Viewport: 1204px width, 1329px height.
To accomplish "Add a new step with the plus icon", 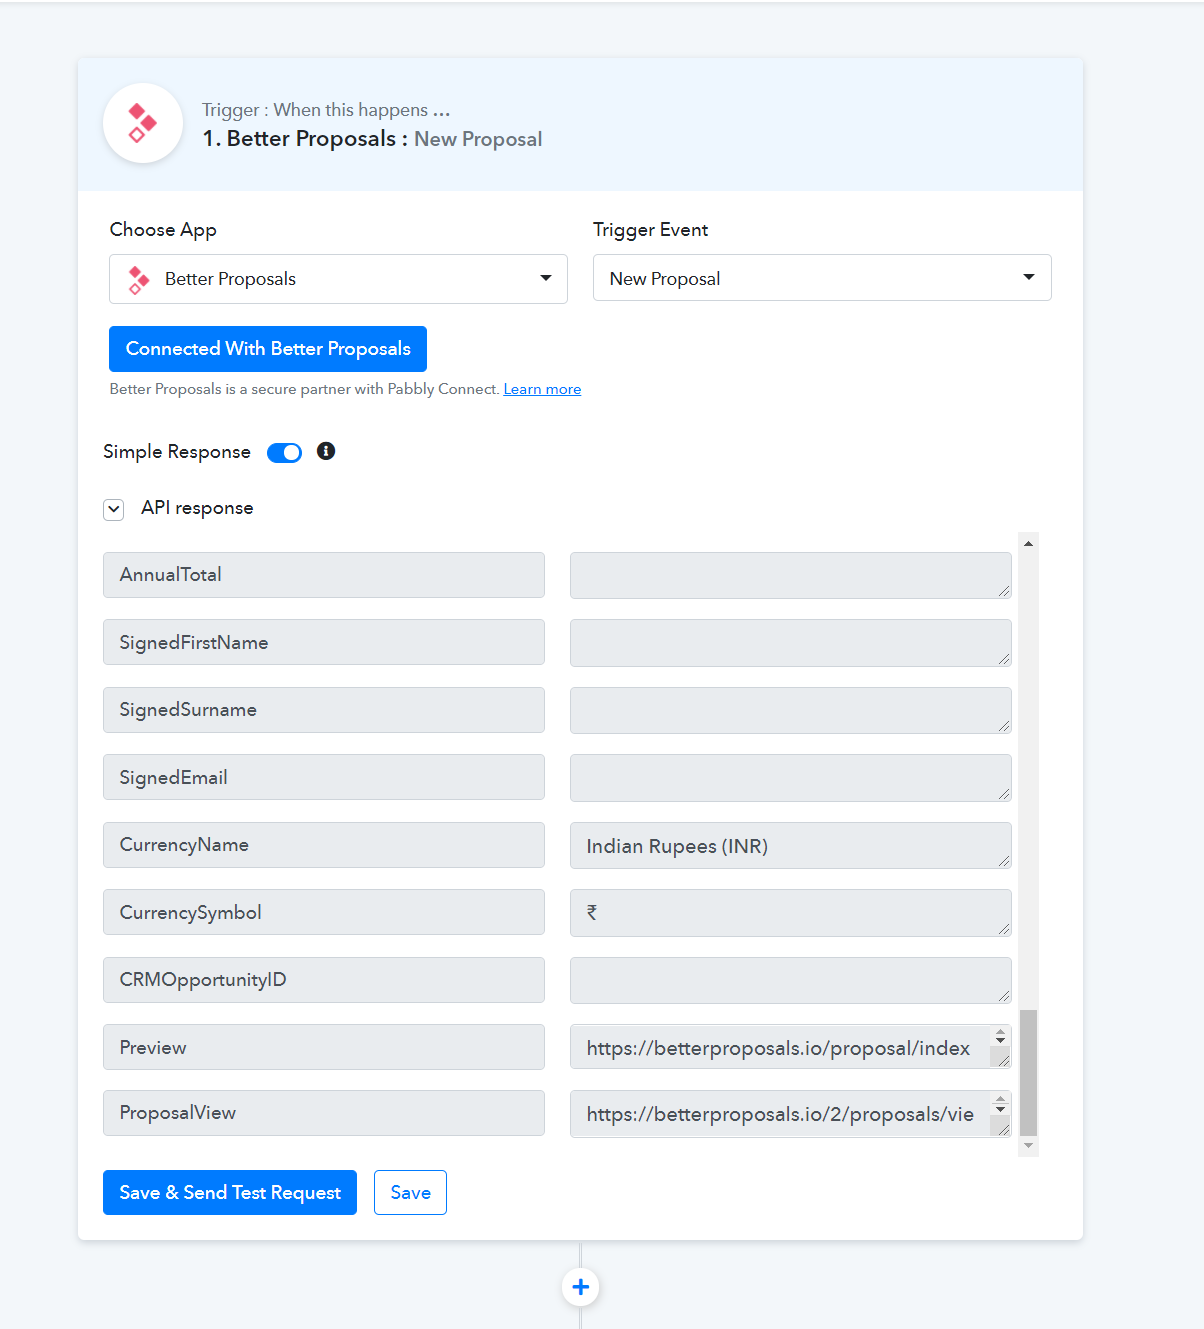I will tap(581, 1287).
